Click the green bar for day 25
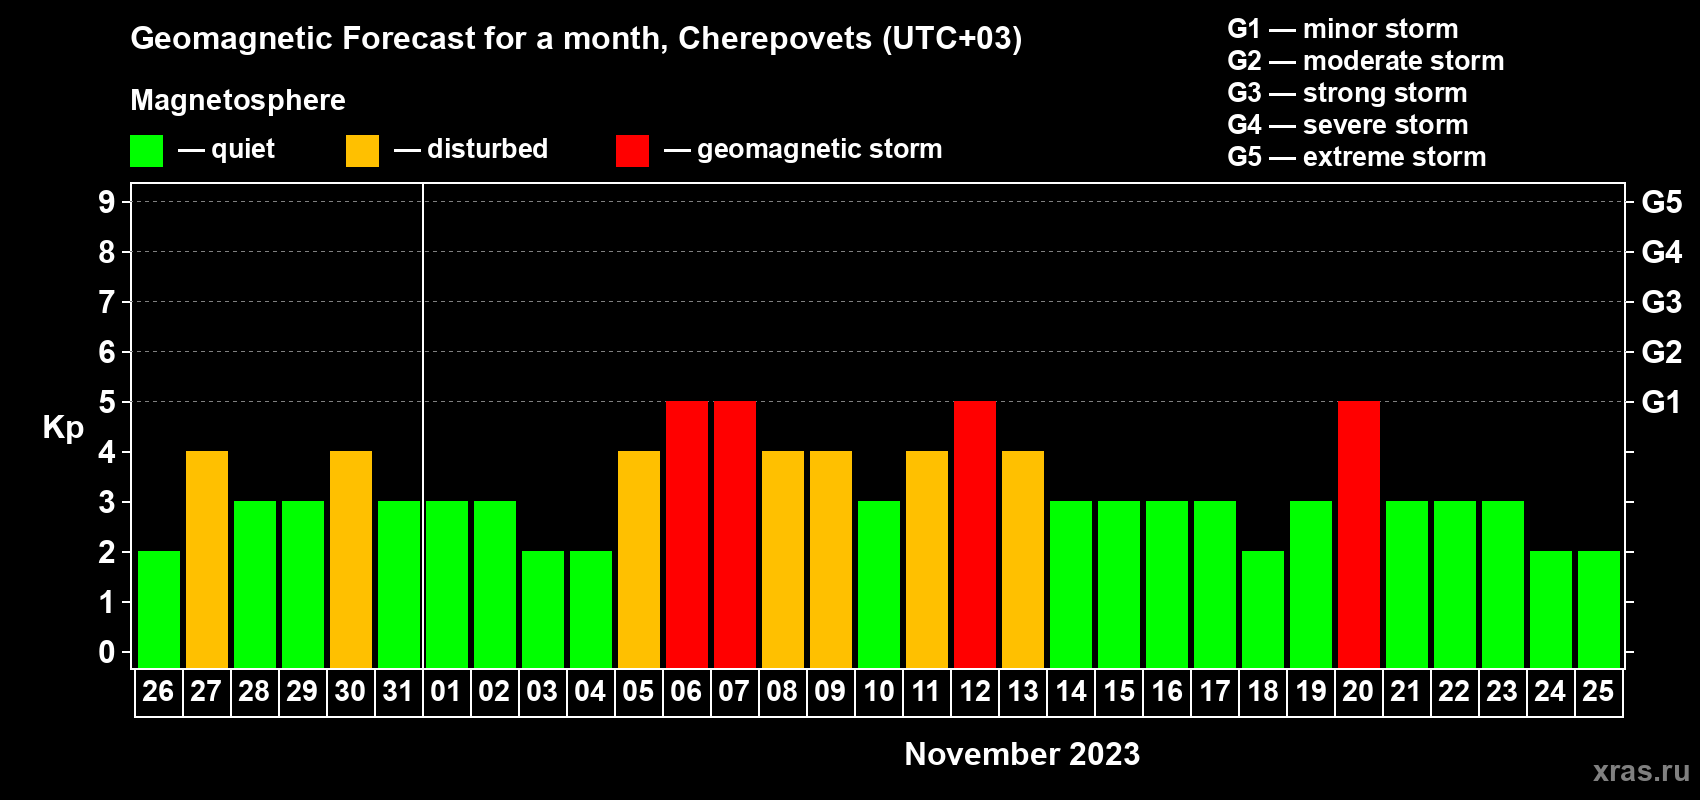 1599,609
